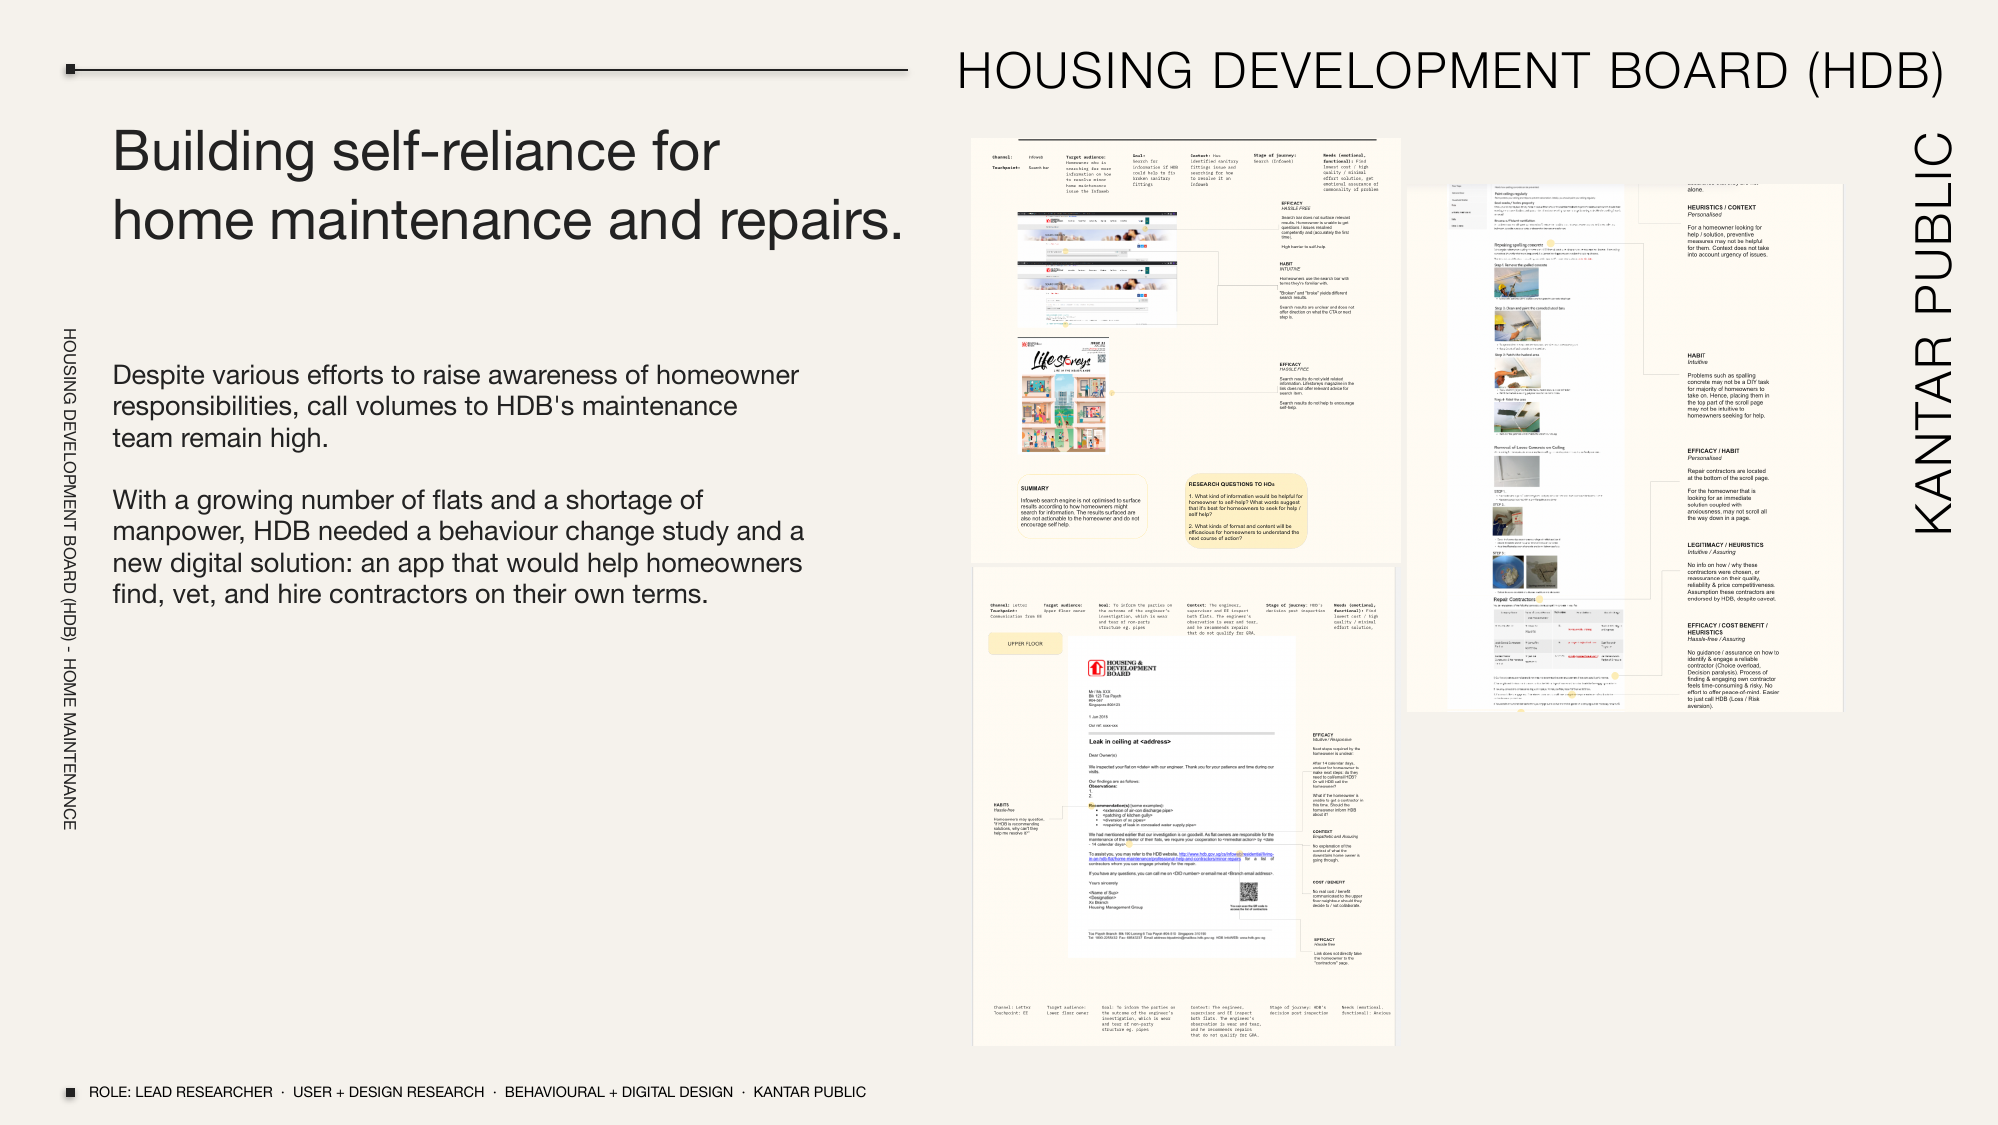Click the black square bullet before the footer role text
This screenshot has width=1998, height=1125.
(70, 1092)
